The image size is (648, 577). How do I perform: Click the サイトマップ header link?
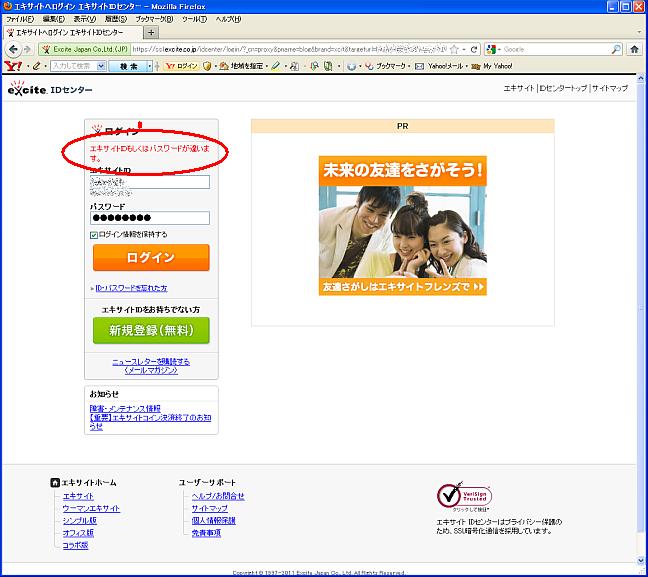pos(610,88)
